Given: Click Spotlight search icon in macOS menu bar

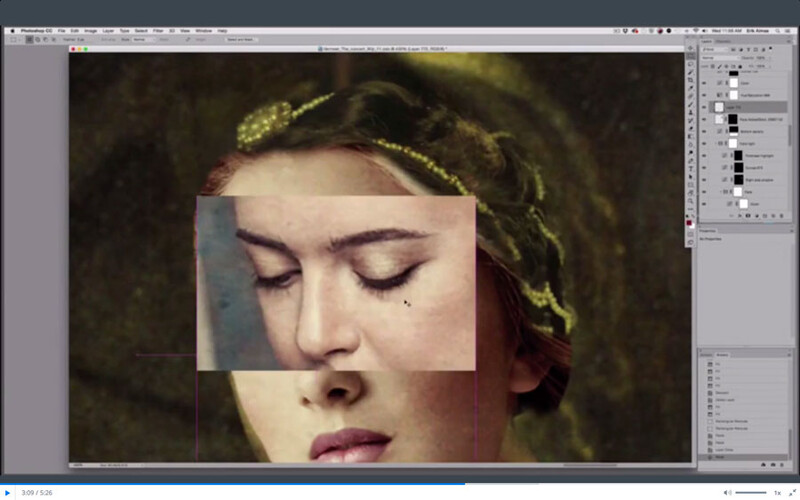Looking at the screenshot, I should coord(778,31).
